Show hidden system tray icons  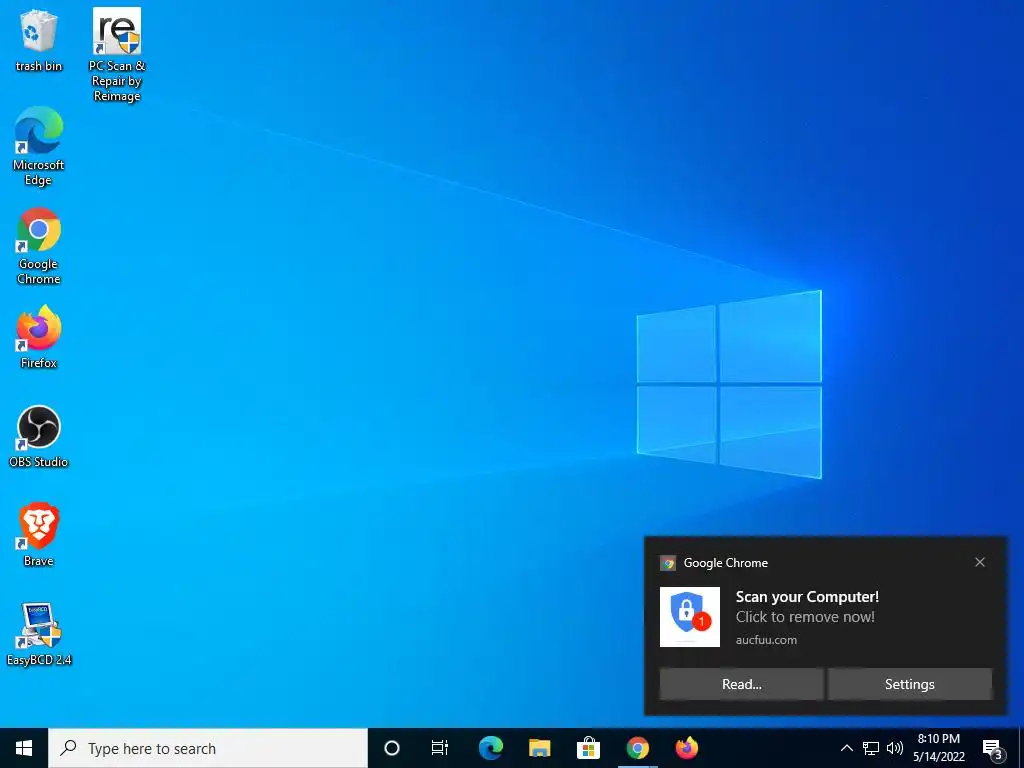[x=846, y=748]
